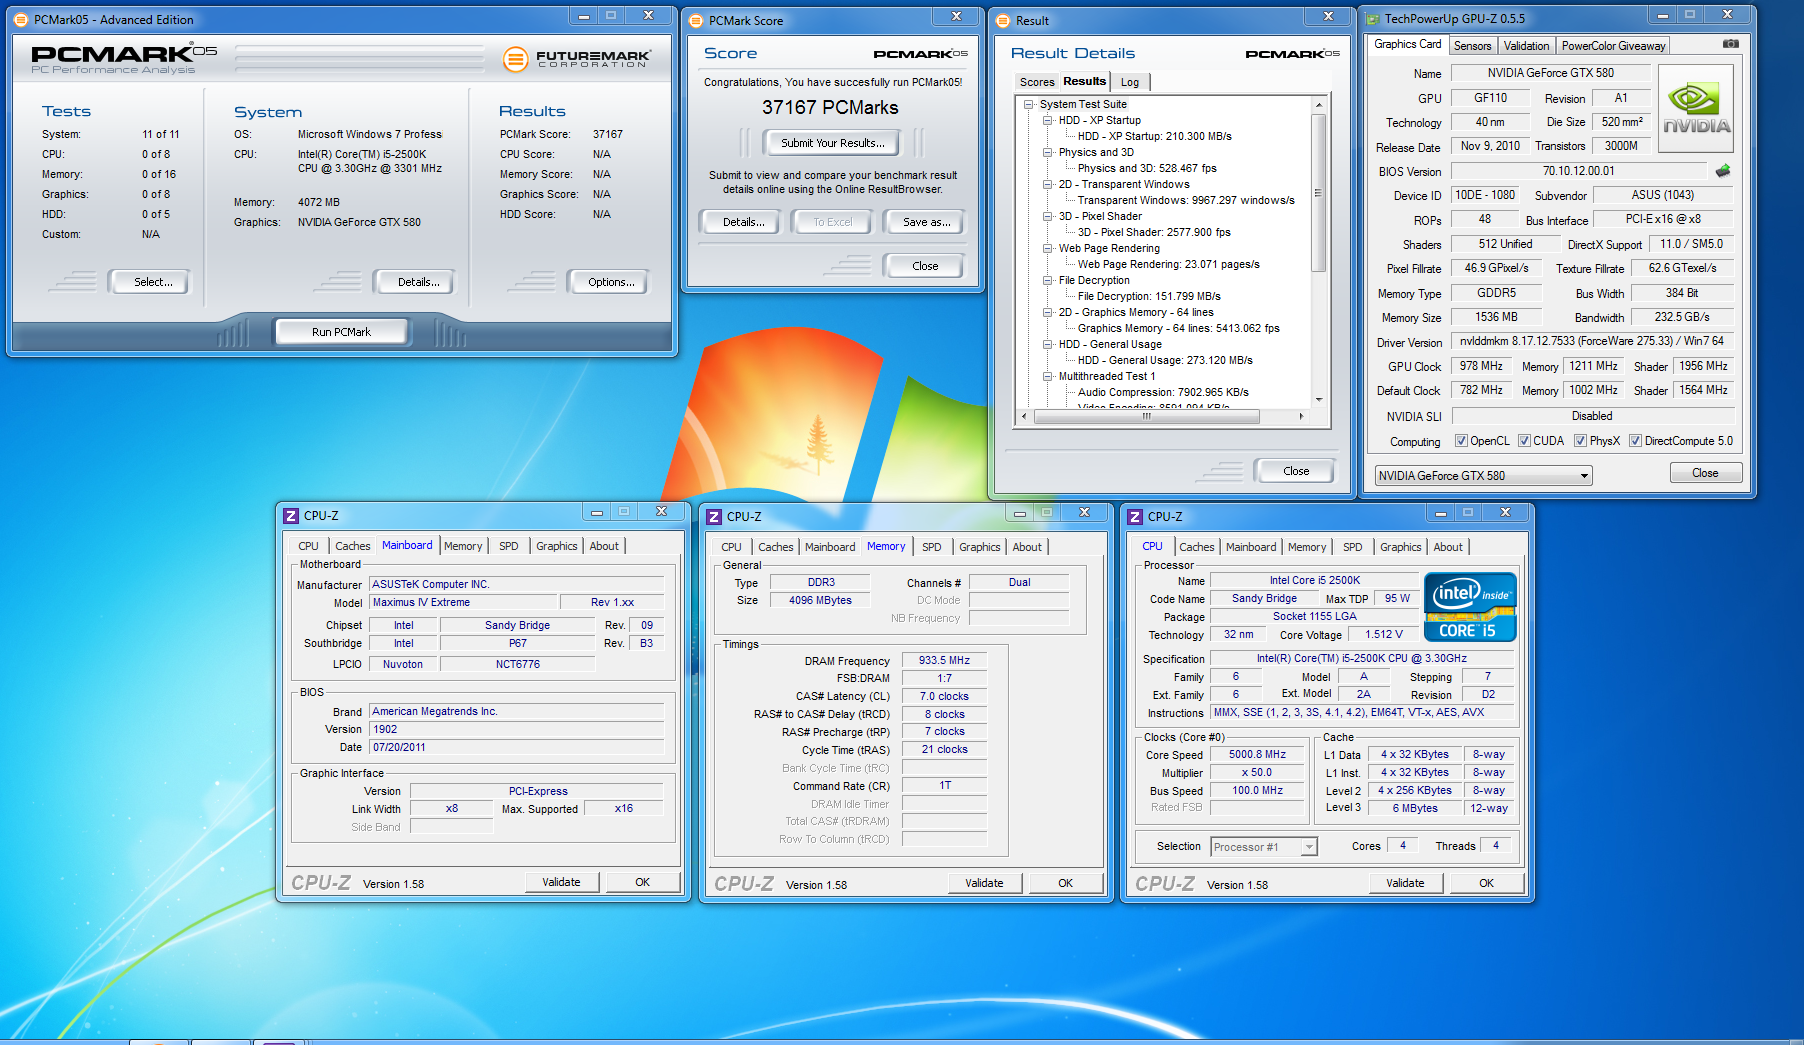
Task: Collapse the 2D - Transparent Windows node
Action: tap(1047, 184)
